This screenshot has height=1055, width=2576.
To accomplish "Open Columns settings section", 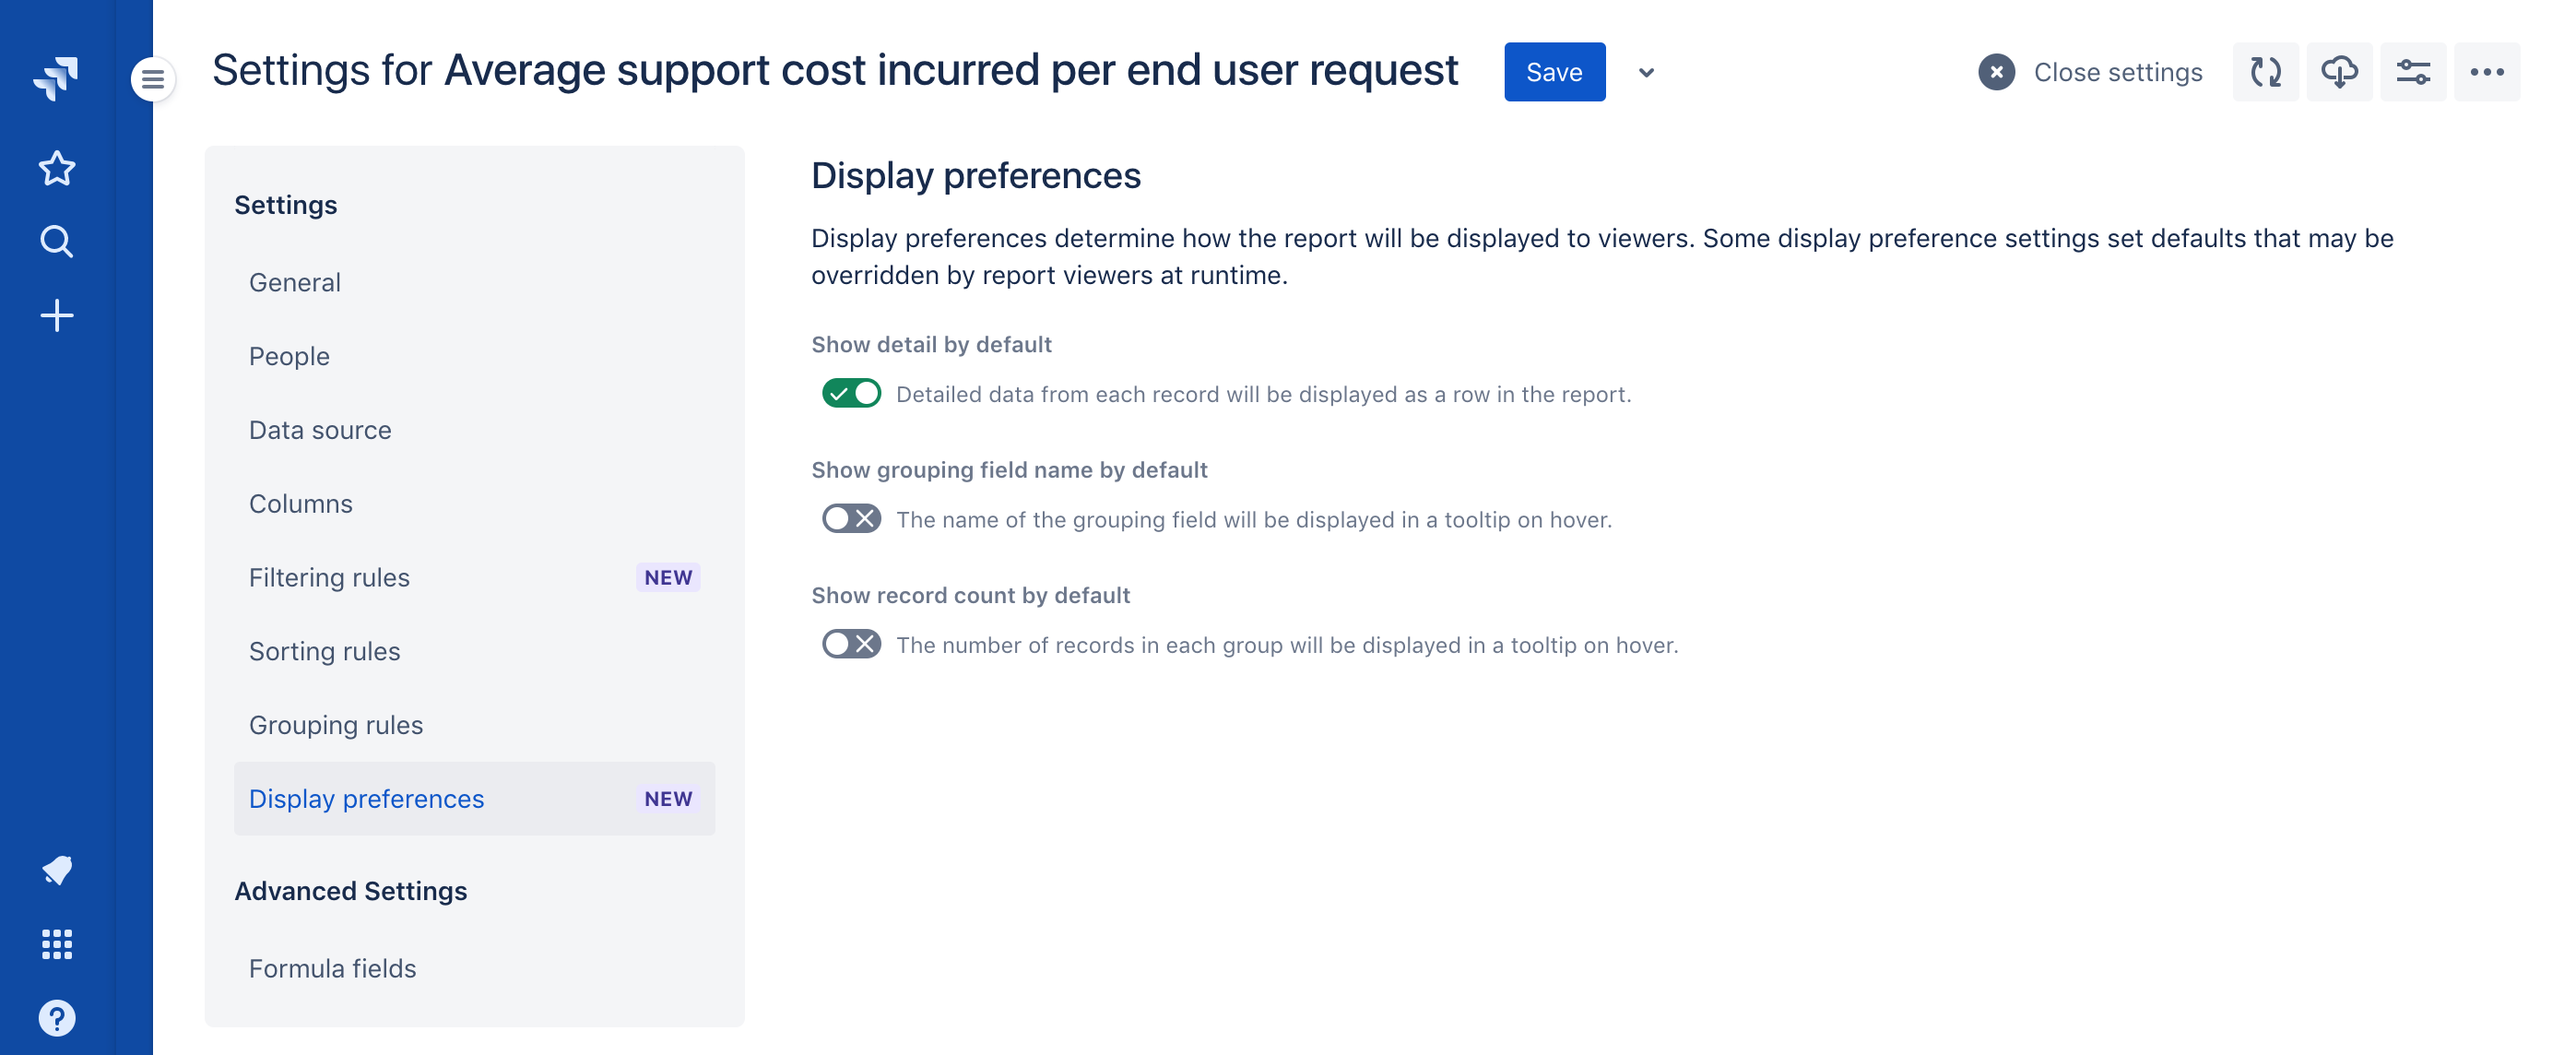I will [474, 504].
